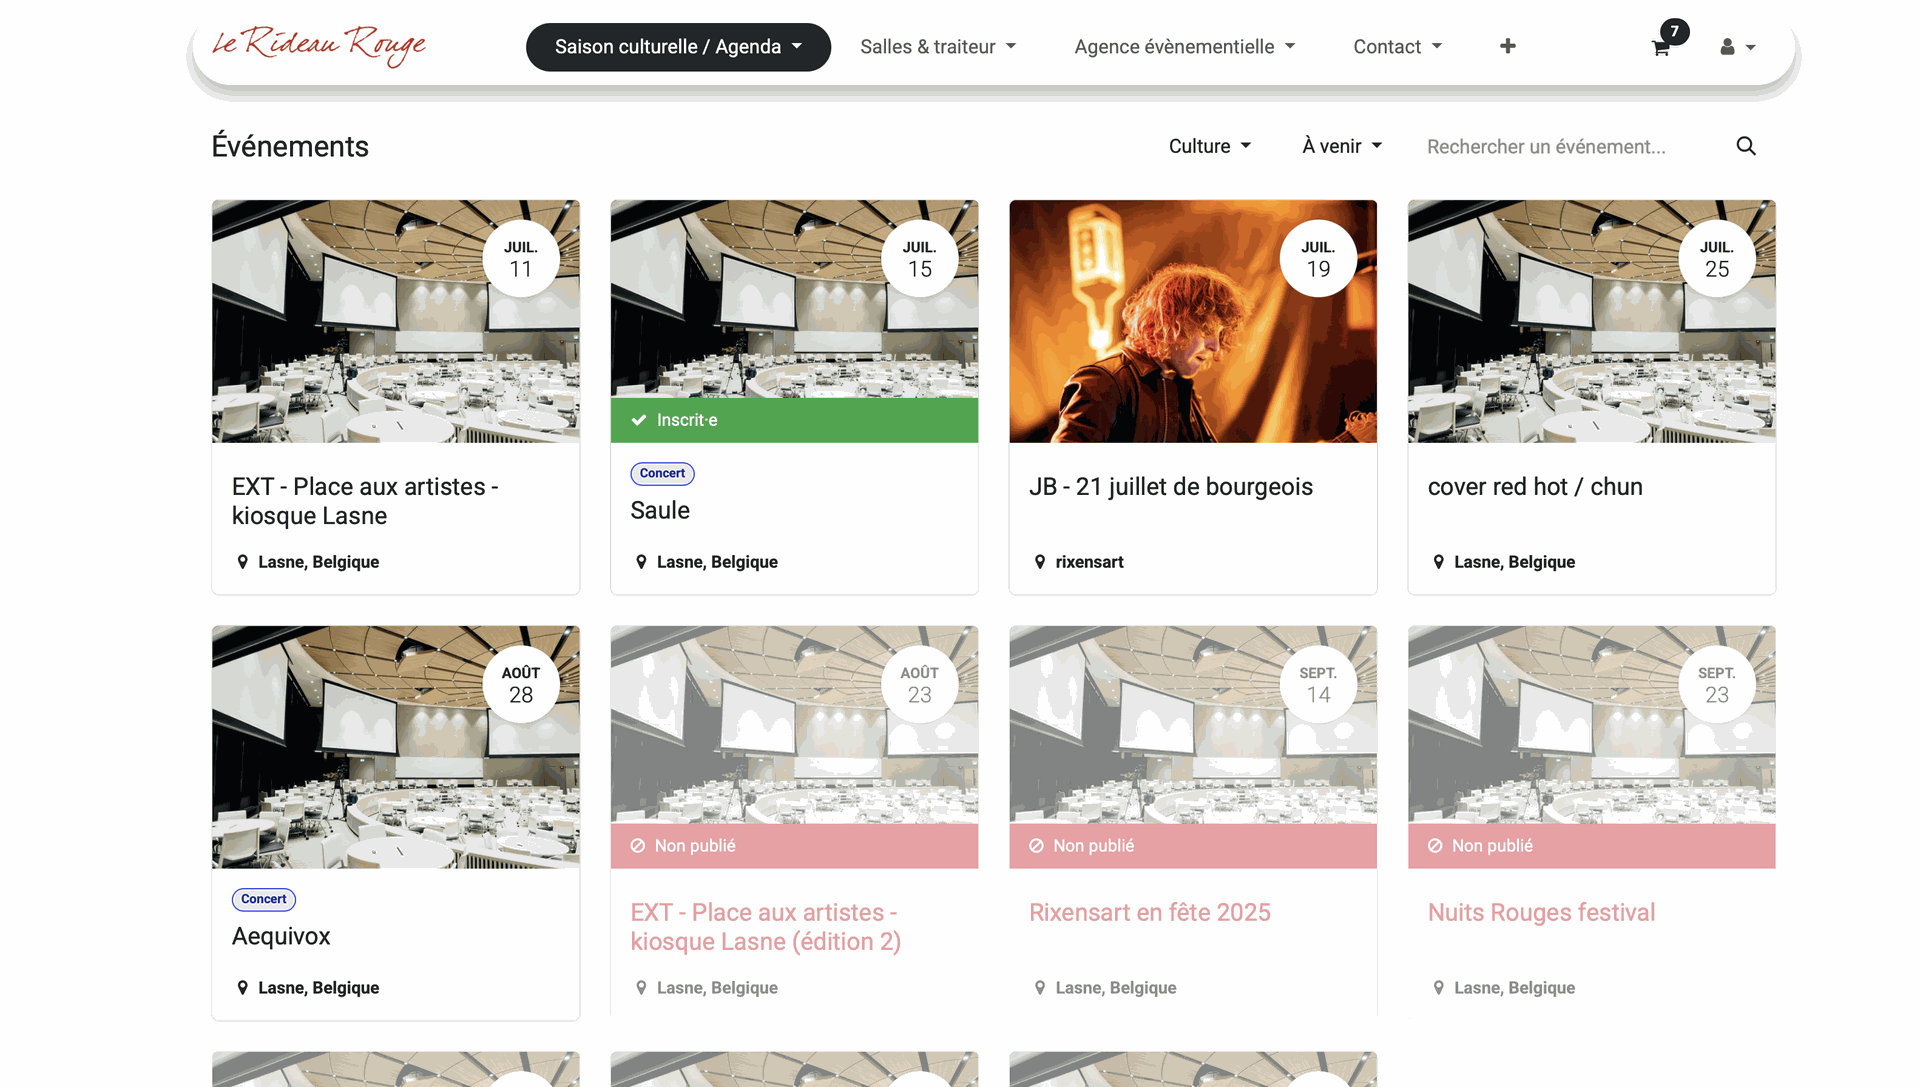
Task: Click Le Rideau Rouge logo
Action: point(319,45)
